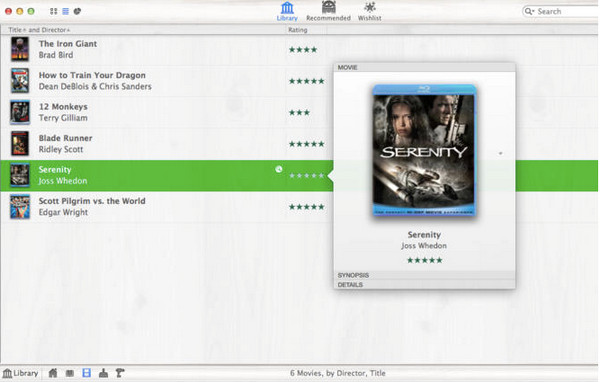Set star rating for 12 Monkeys
600x382 pixels.
point(299,113)
